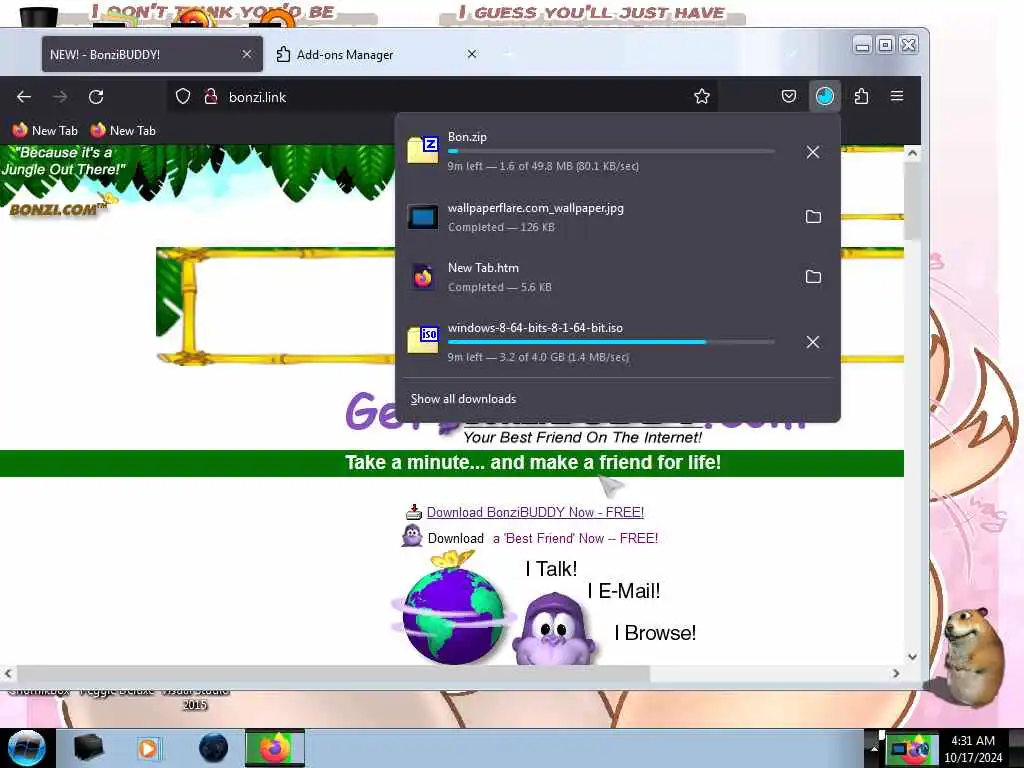This screenshot has height=768, width=1024.
Task: Open the tracking protection shield icon
Action: pos(183,97)
